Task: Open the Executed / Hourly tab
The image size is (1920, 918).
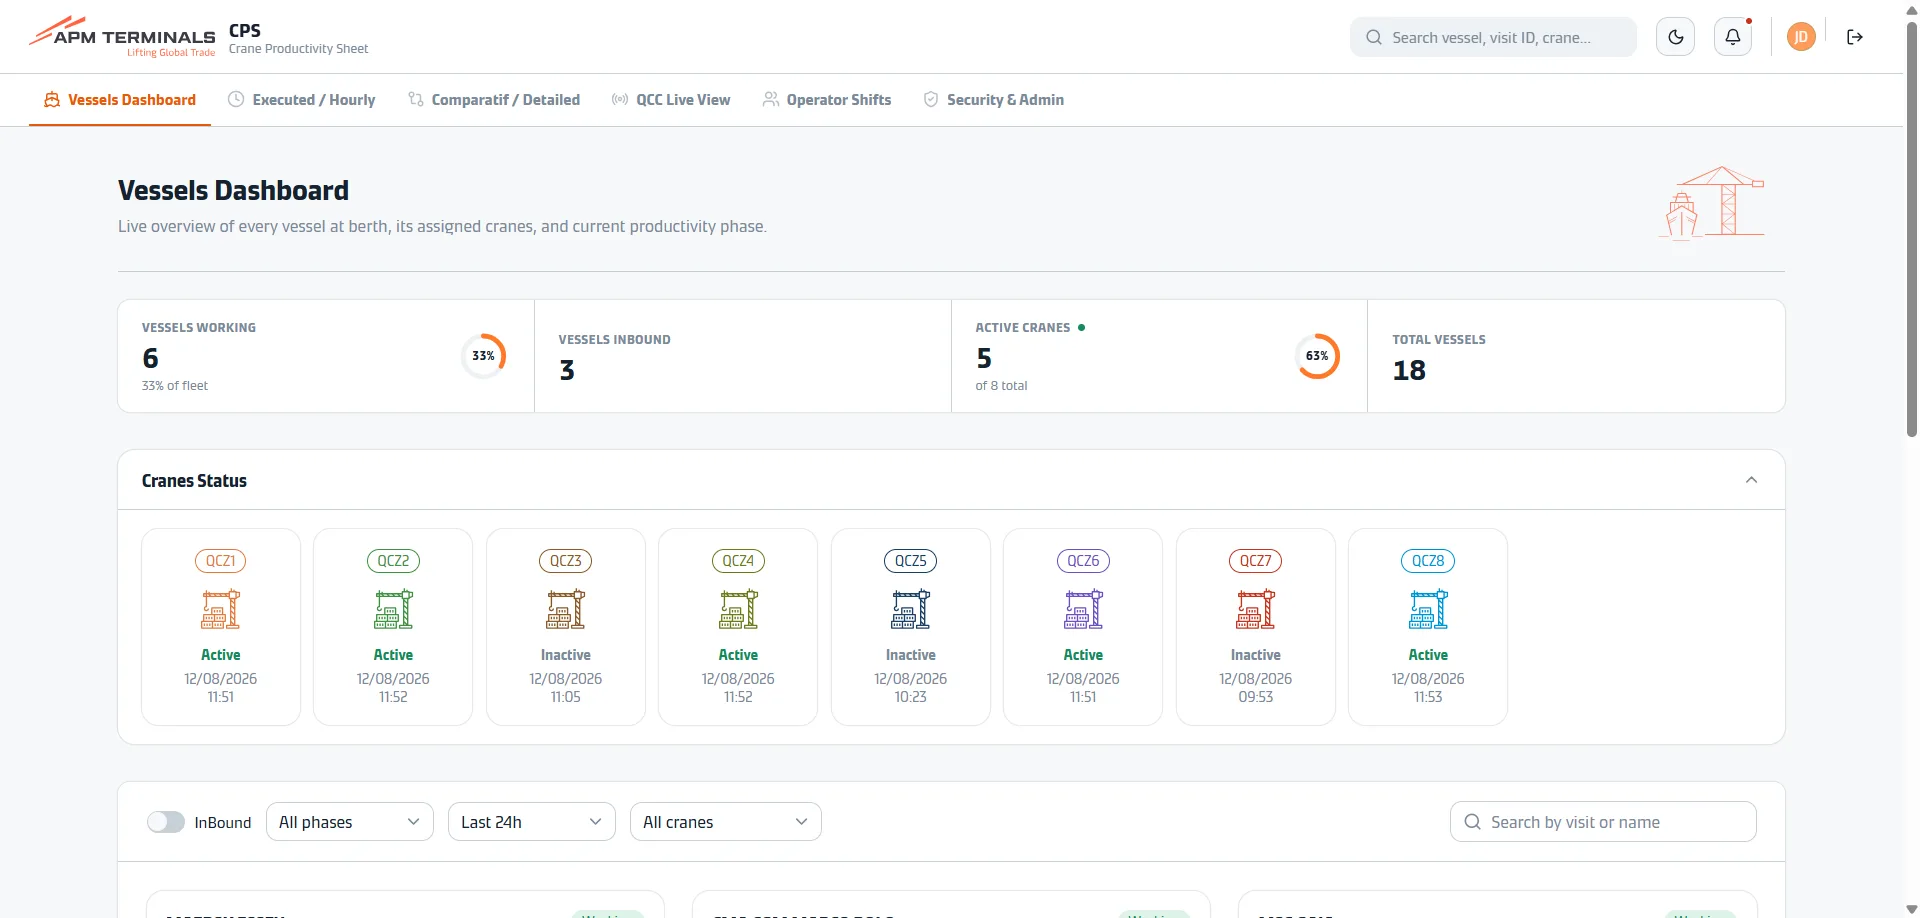Action: coord(302,100)
